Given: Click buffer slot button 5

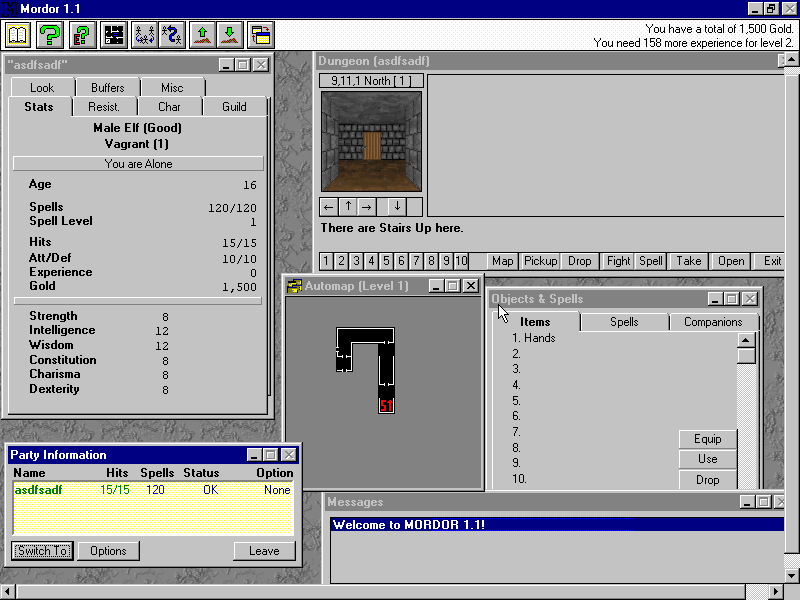Looking at the screenshot, I should tap(386, 261).
